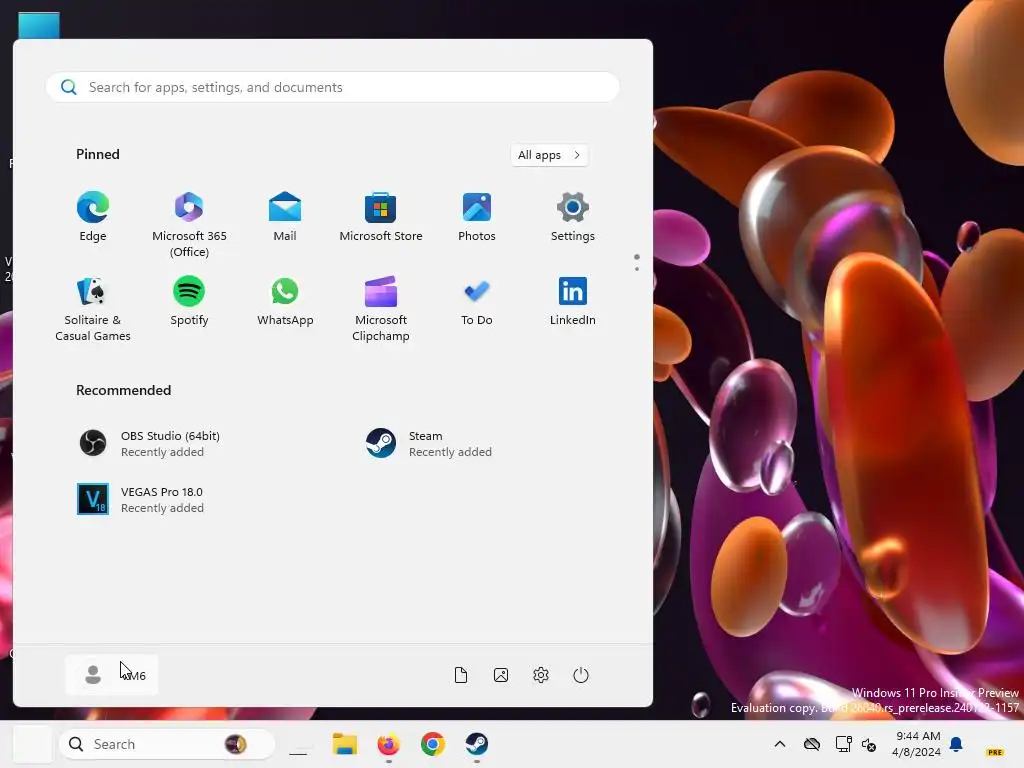Open LinkedIn
Screen dimensions: 1024x768
pos(572,302)
